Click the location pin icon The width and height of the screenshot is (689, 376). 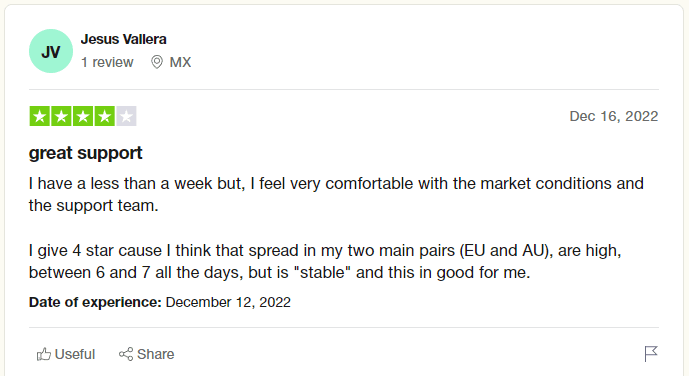coord(156,62)
